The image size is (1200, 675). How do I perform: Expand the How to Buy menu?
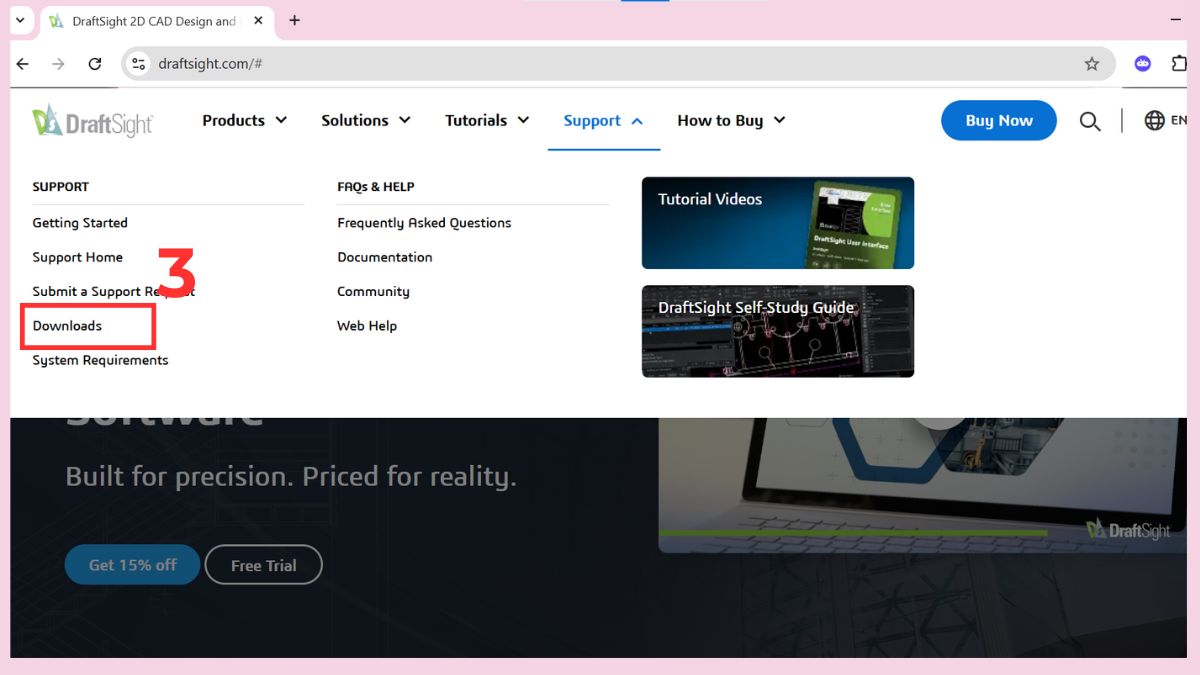coord(731,120)
